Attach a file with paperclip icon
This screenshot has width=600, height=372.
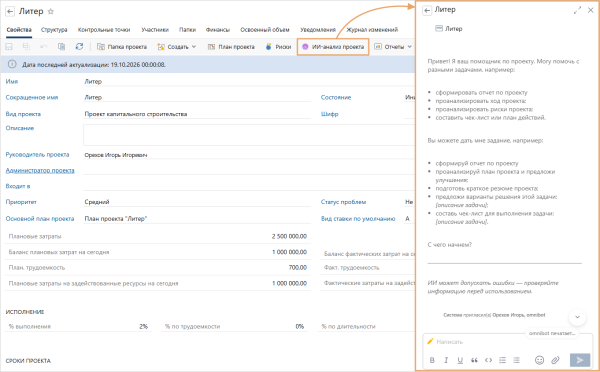555,360
